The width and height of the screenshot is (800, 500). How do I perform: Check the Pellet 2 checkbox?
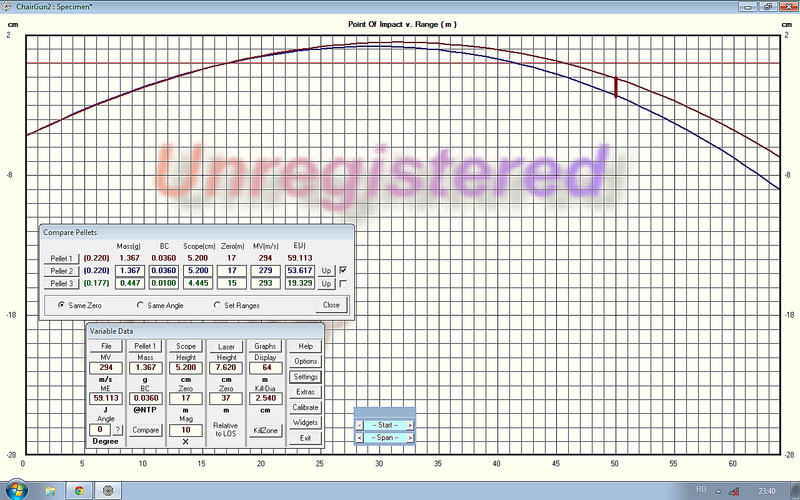(x=343, y=270)
